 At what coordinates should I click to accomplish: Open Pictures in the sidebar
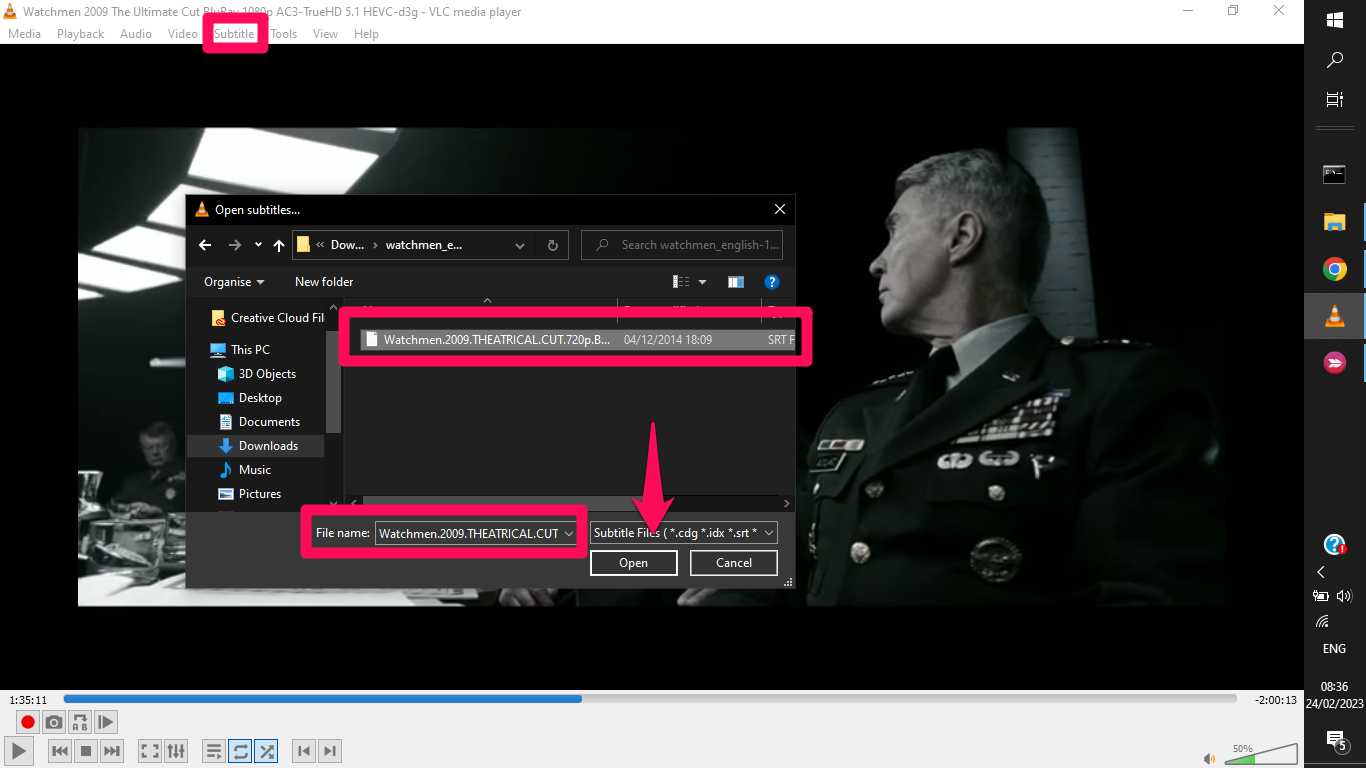[x=249, y=494]
